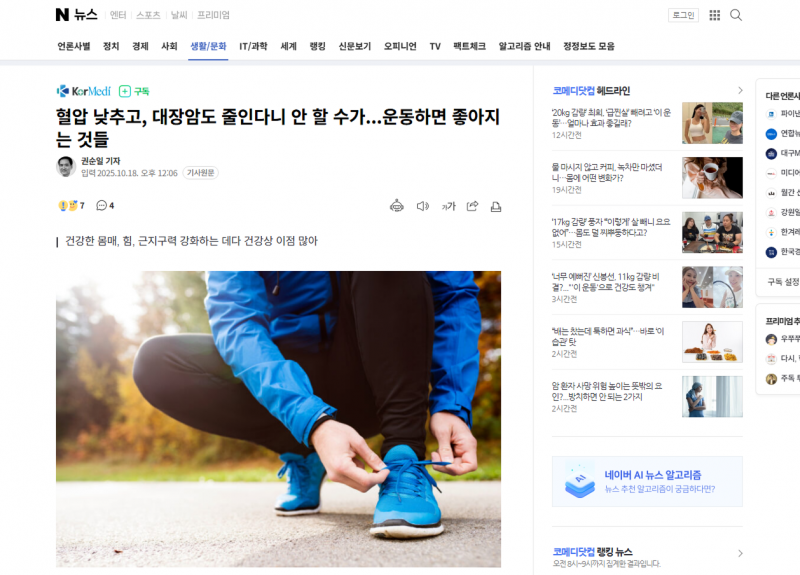
Task: Change font size with 가가 icon
Action: pyautogui.click(x=448, y=206)
